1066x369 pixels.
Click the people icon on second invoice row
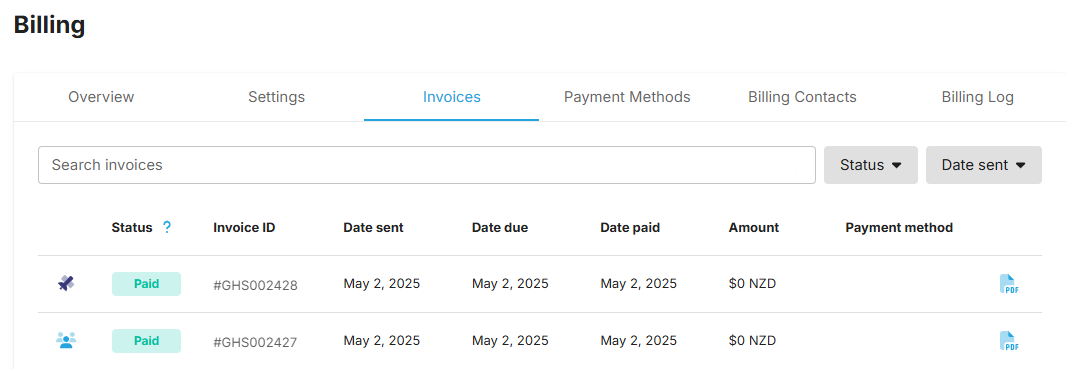coord(66,340)
